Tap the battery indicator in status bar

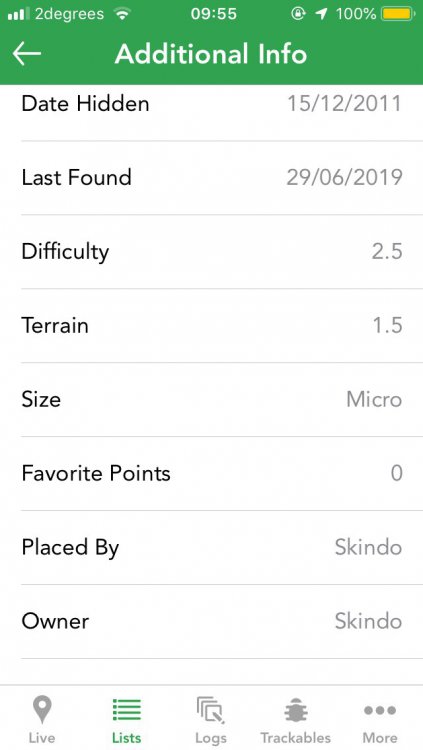tap(398, 14)
